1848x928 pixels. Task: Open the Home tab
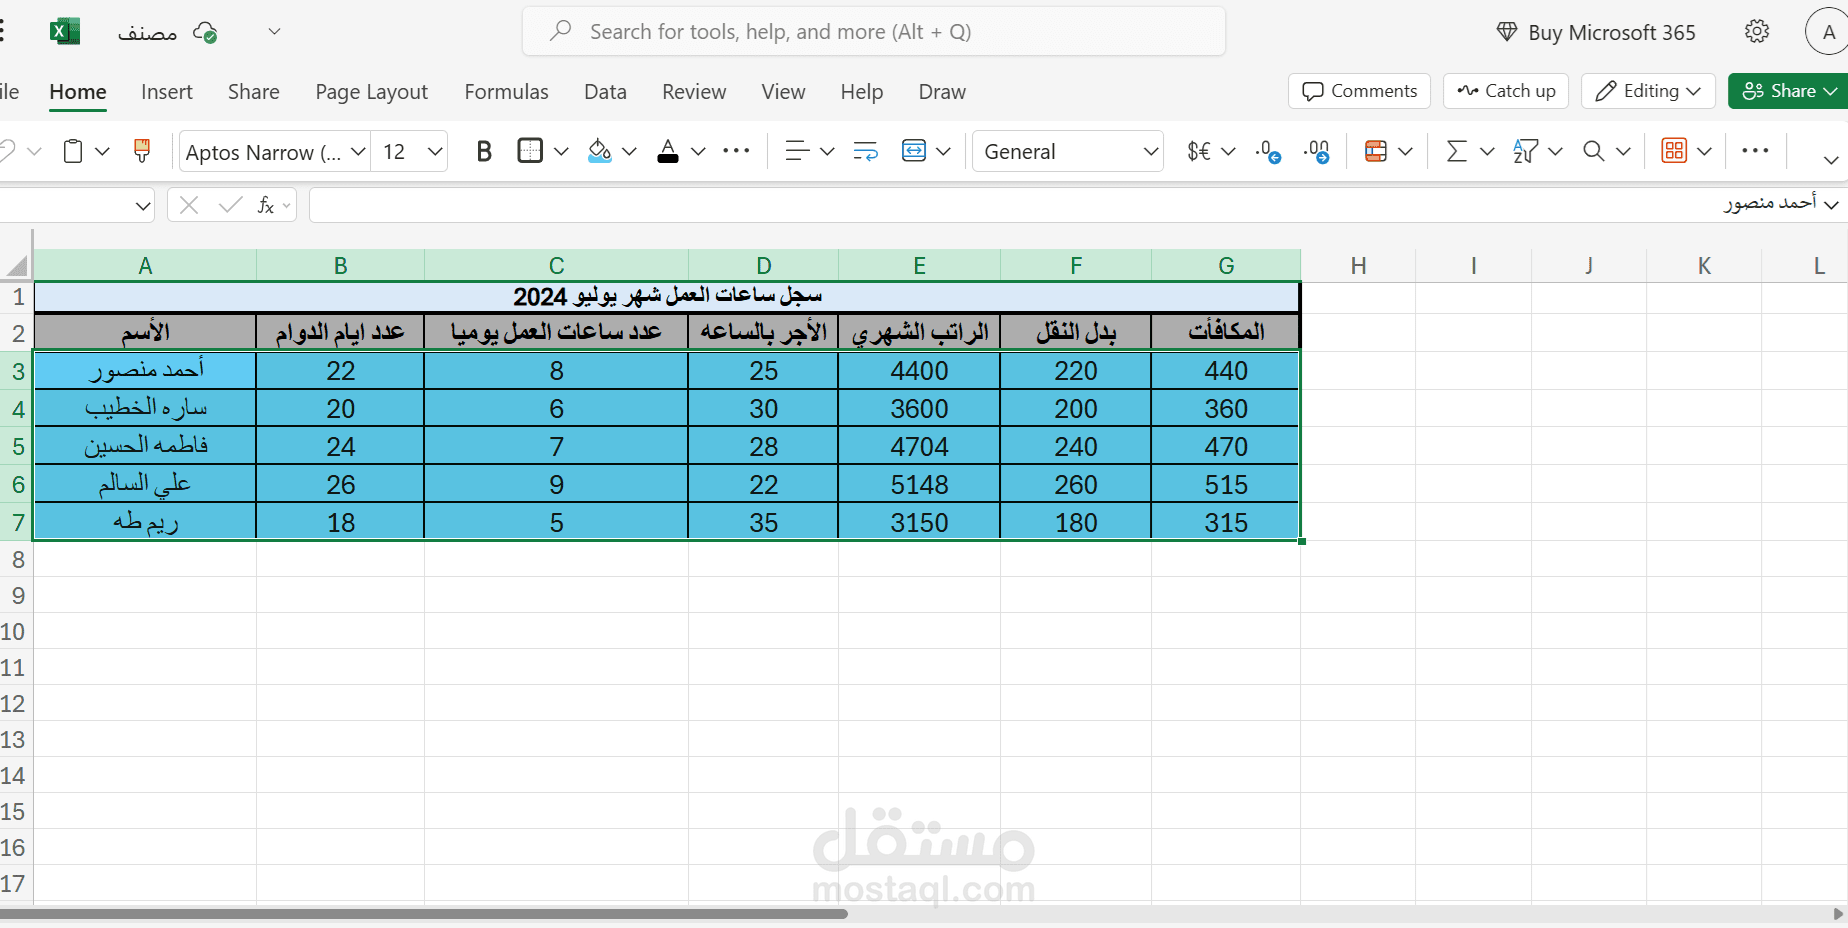(x=78, y=92)
